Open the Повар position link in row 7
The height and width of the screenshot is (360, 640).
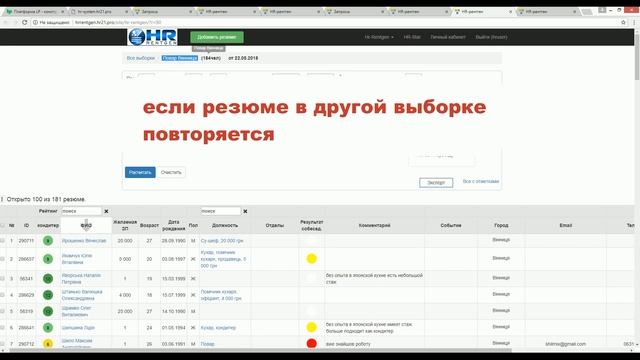click(x=207, y=344)
